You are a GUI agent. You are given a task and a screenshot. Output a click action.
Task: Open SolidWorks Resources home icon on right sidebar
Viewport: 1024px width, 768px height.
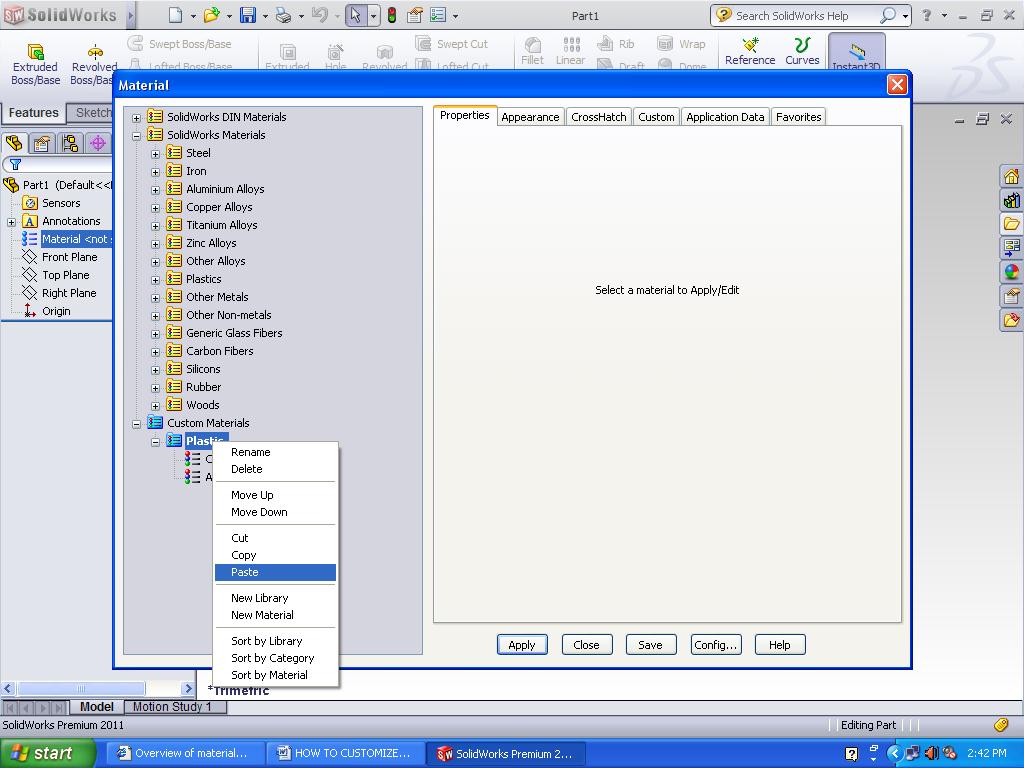[x=1013, y=175]
